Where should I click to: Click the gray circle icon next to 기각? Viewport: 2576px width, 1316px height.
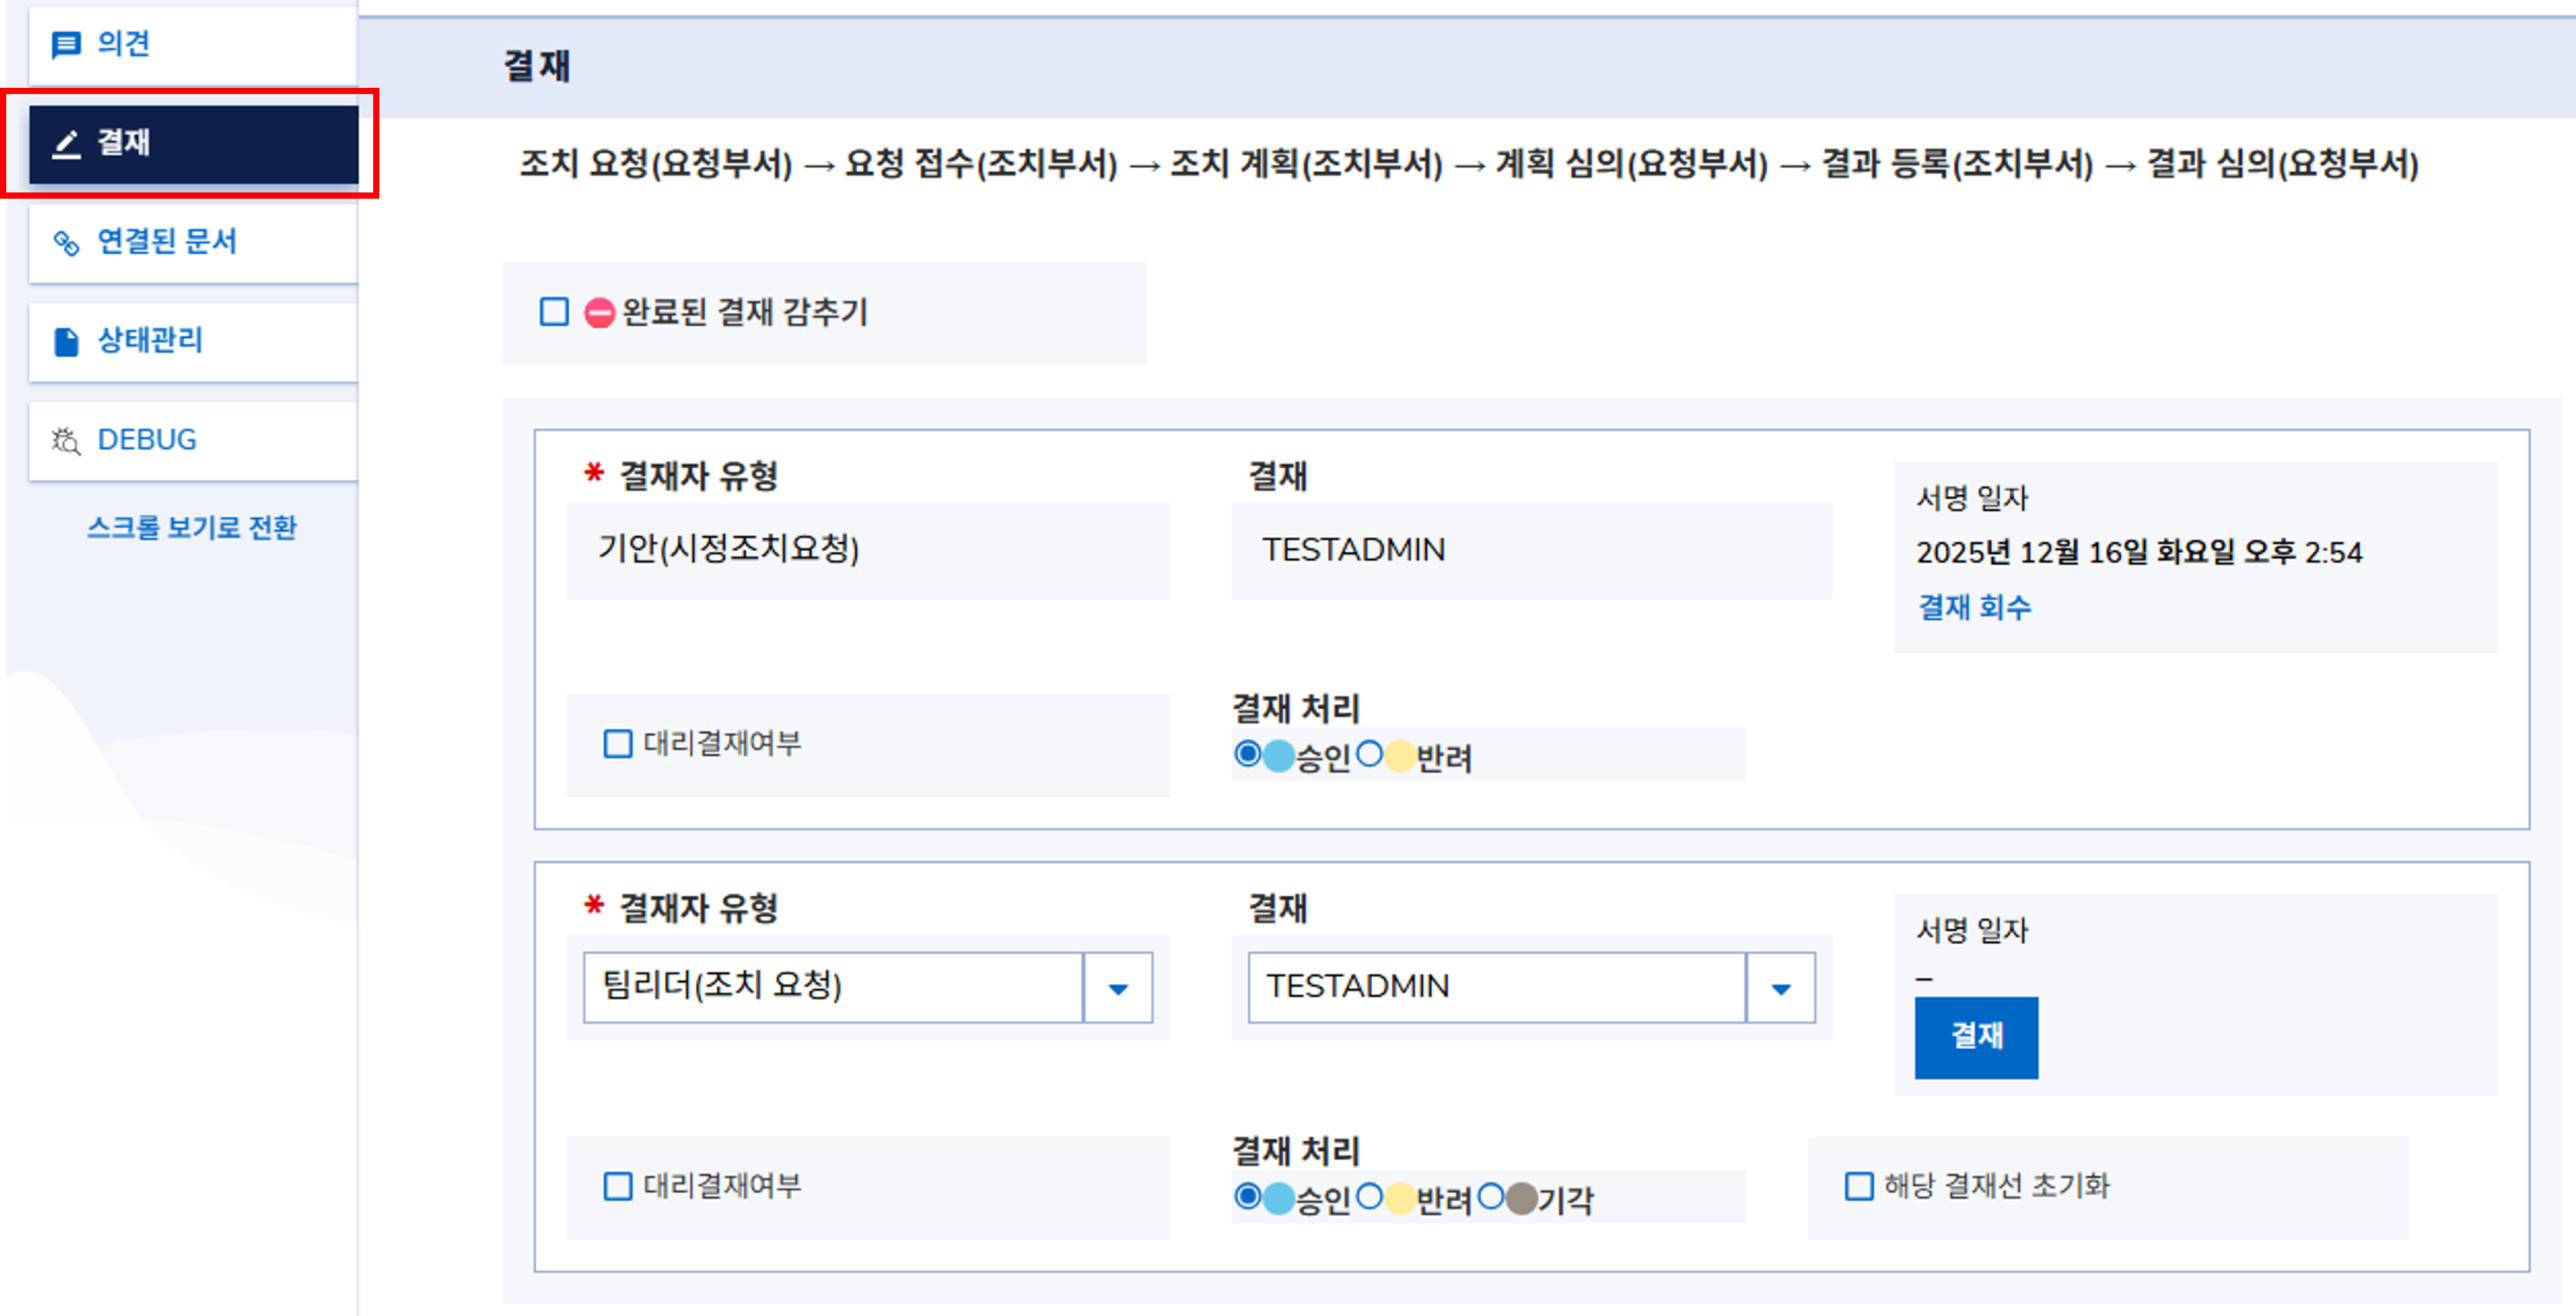(1521, 1198)
